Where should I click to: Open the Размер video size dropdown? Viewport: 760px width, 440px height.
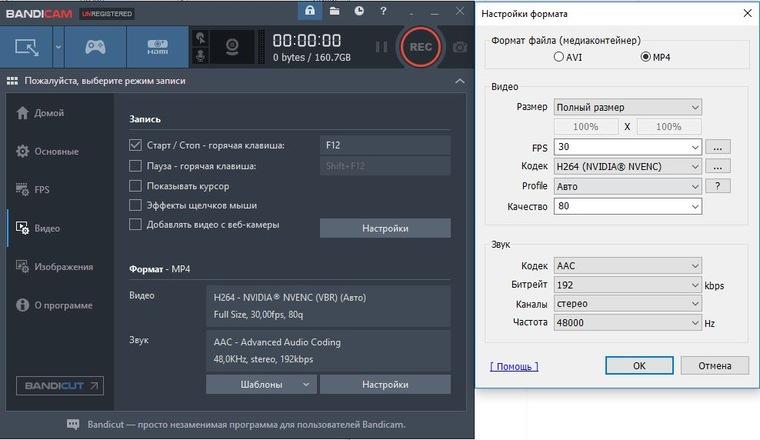(628, 107)
